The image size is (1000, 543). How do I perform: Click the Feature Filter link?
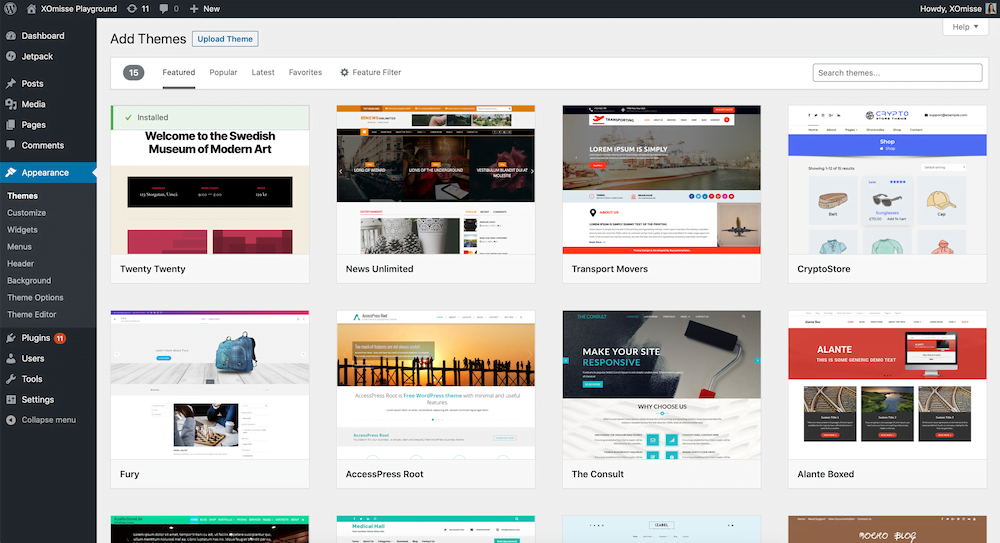(x=376, y=72)
